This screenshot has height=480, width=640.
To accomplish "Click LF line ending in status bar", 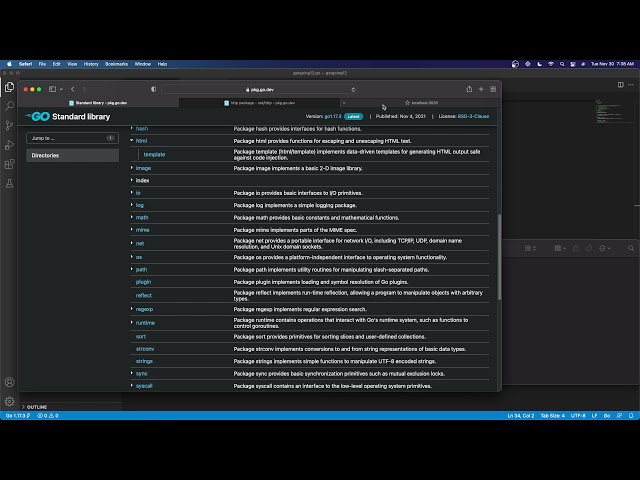I will [594, 416].
